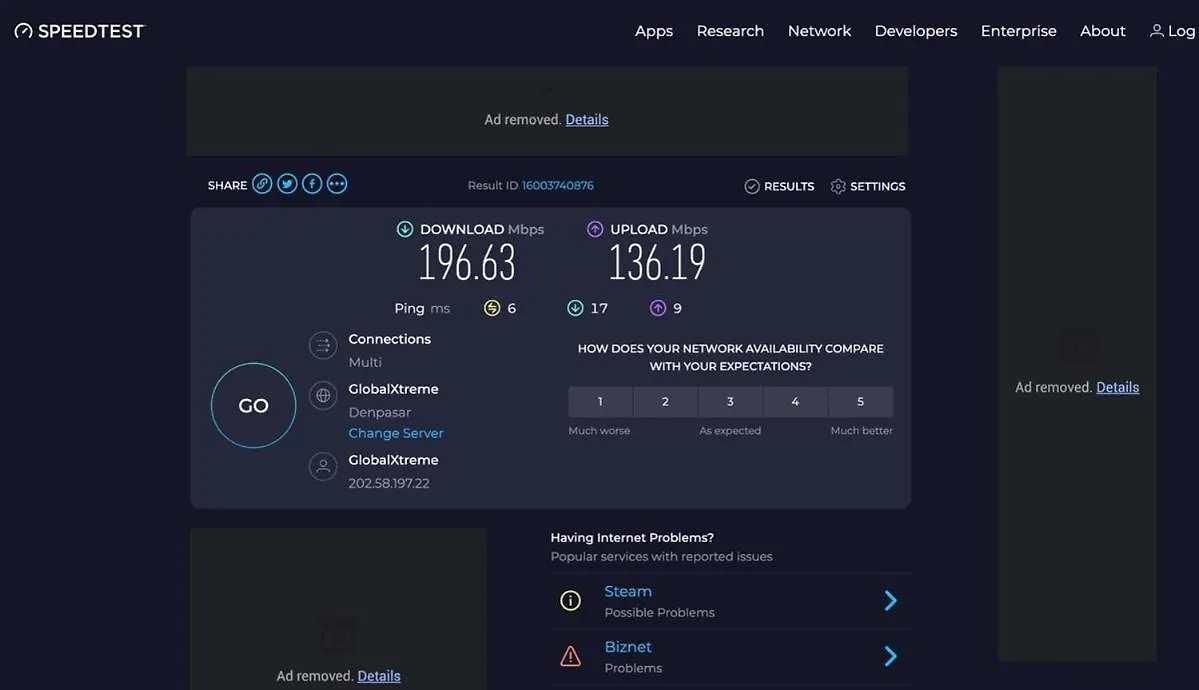This screenshot has width=1199, height=690.
Task: Click the IP address 202.58.197.22
Action: pos(388,483)
